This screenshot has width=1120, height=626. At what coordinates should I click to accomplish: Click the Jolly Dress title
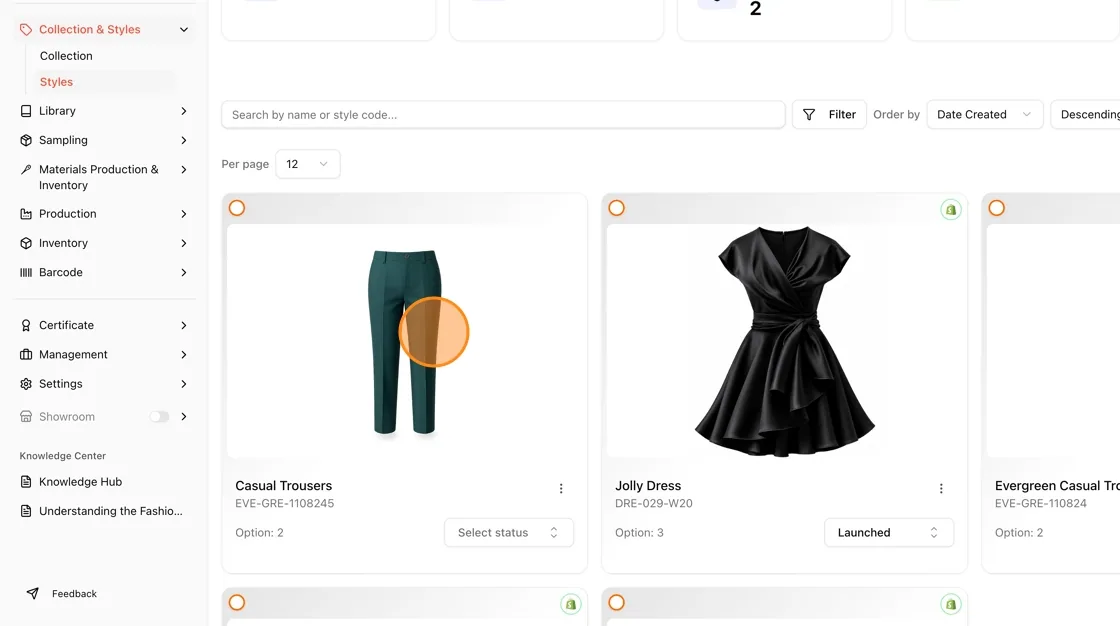(648, 485)
